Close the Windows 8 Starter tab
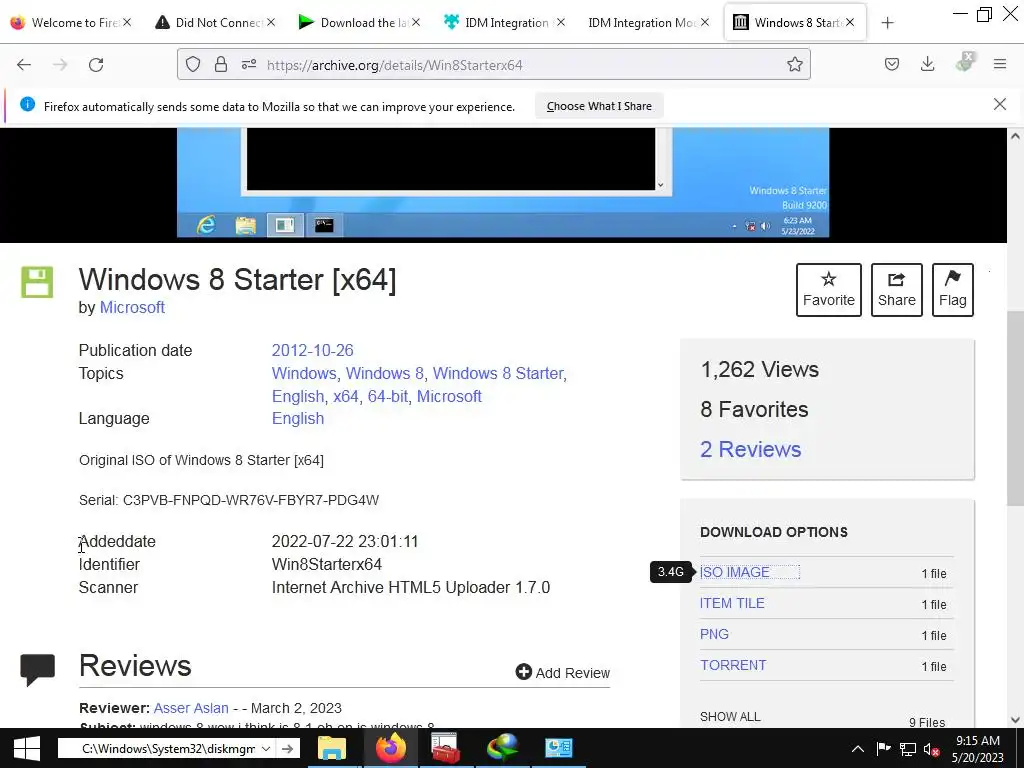The width and height of the screenshot is (1024, 768). click(x=850, y=23)
